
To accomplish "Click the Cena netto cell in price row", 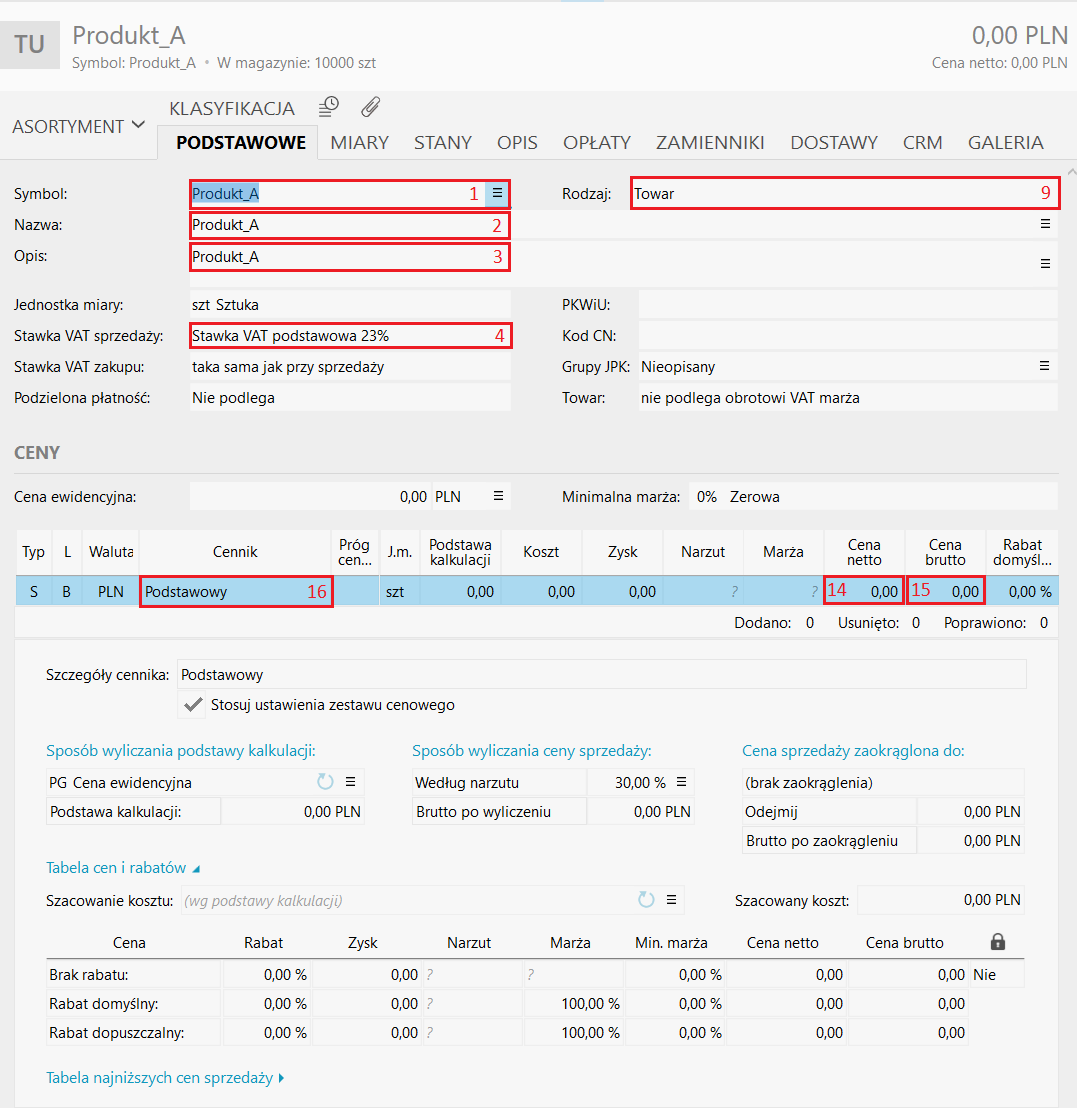I will (864, 591).
